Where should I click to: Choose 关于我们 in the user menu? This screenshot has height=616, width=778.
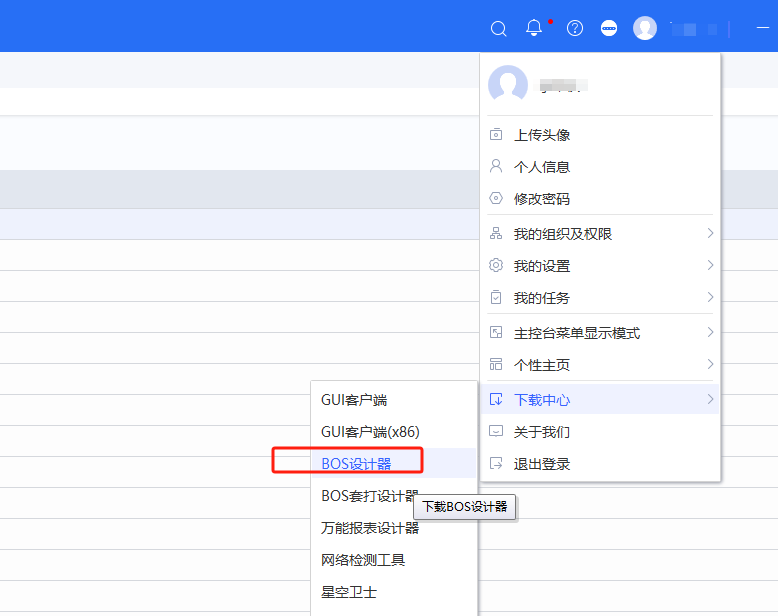click(542, 432)
